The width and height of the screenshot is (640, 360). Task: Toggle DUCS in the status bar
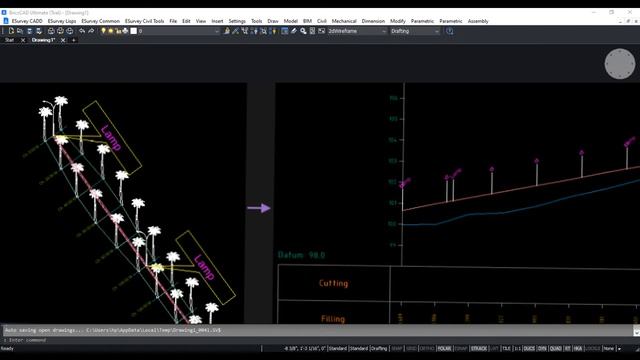coord(529,349)
